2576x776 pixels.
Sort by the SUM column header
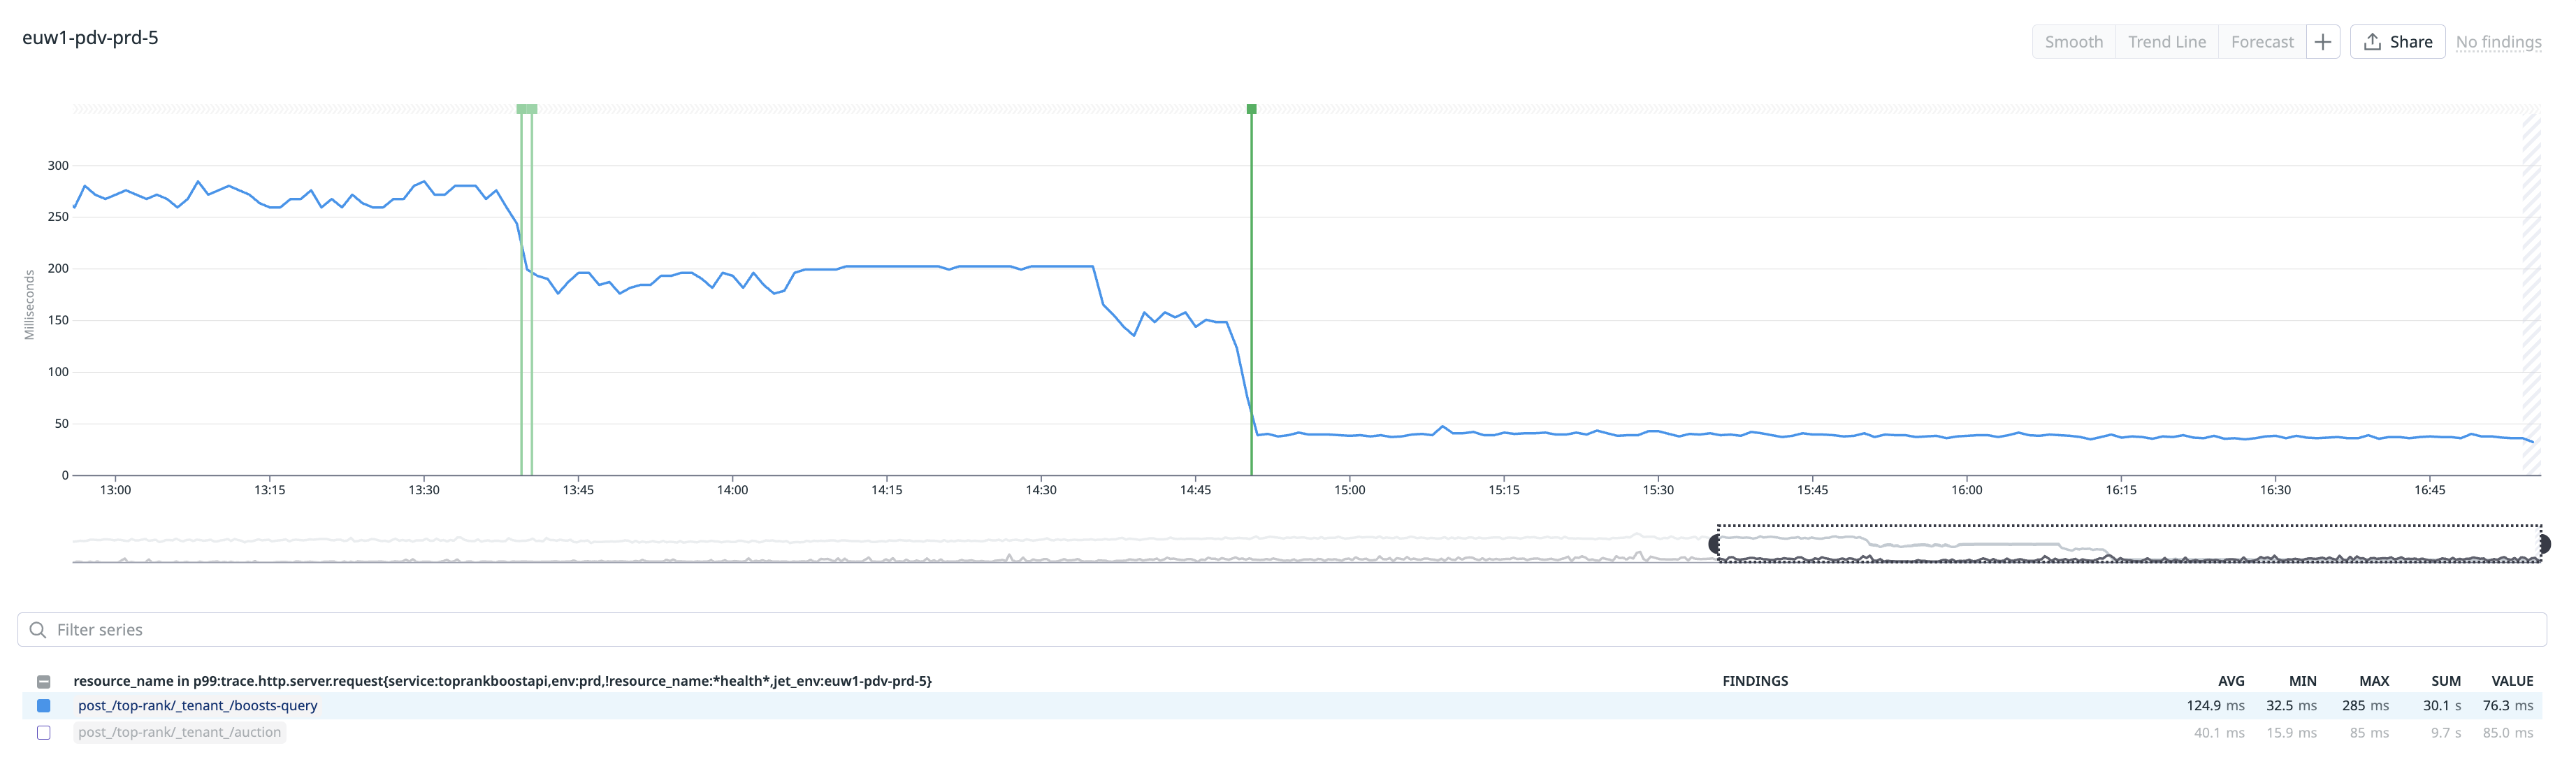point(2446,682)
